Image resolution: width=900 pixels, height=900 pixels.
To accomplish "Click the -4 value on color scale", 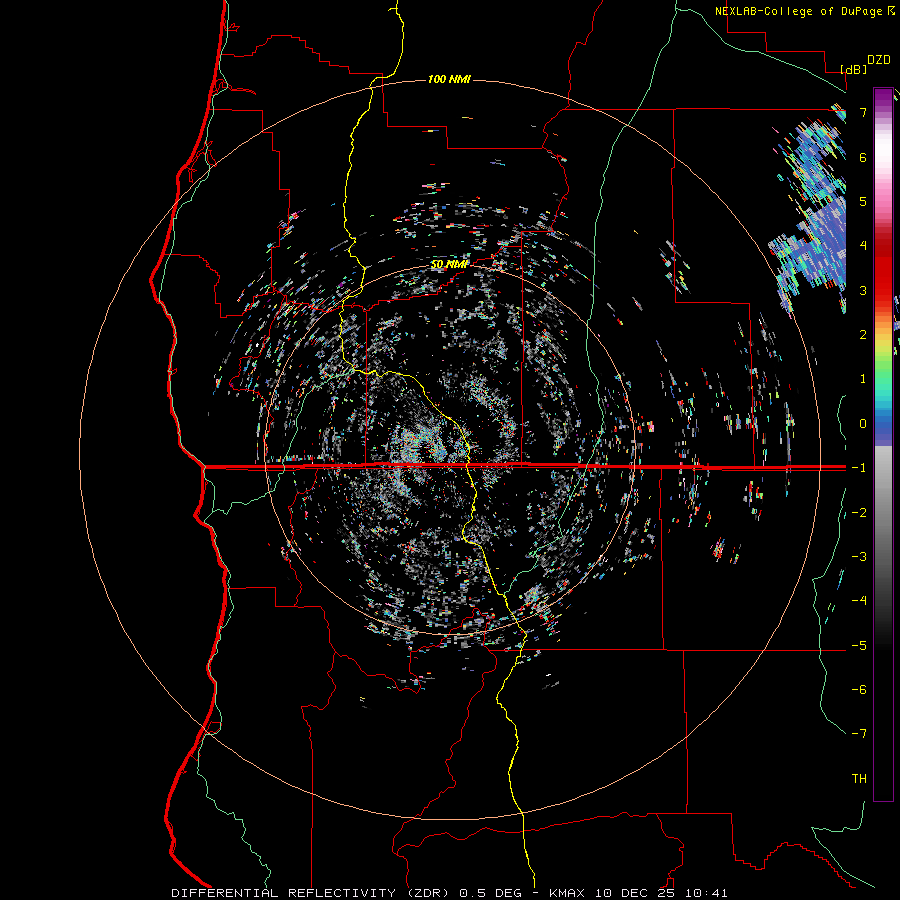I will [859, 601].
